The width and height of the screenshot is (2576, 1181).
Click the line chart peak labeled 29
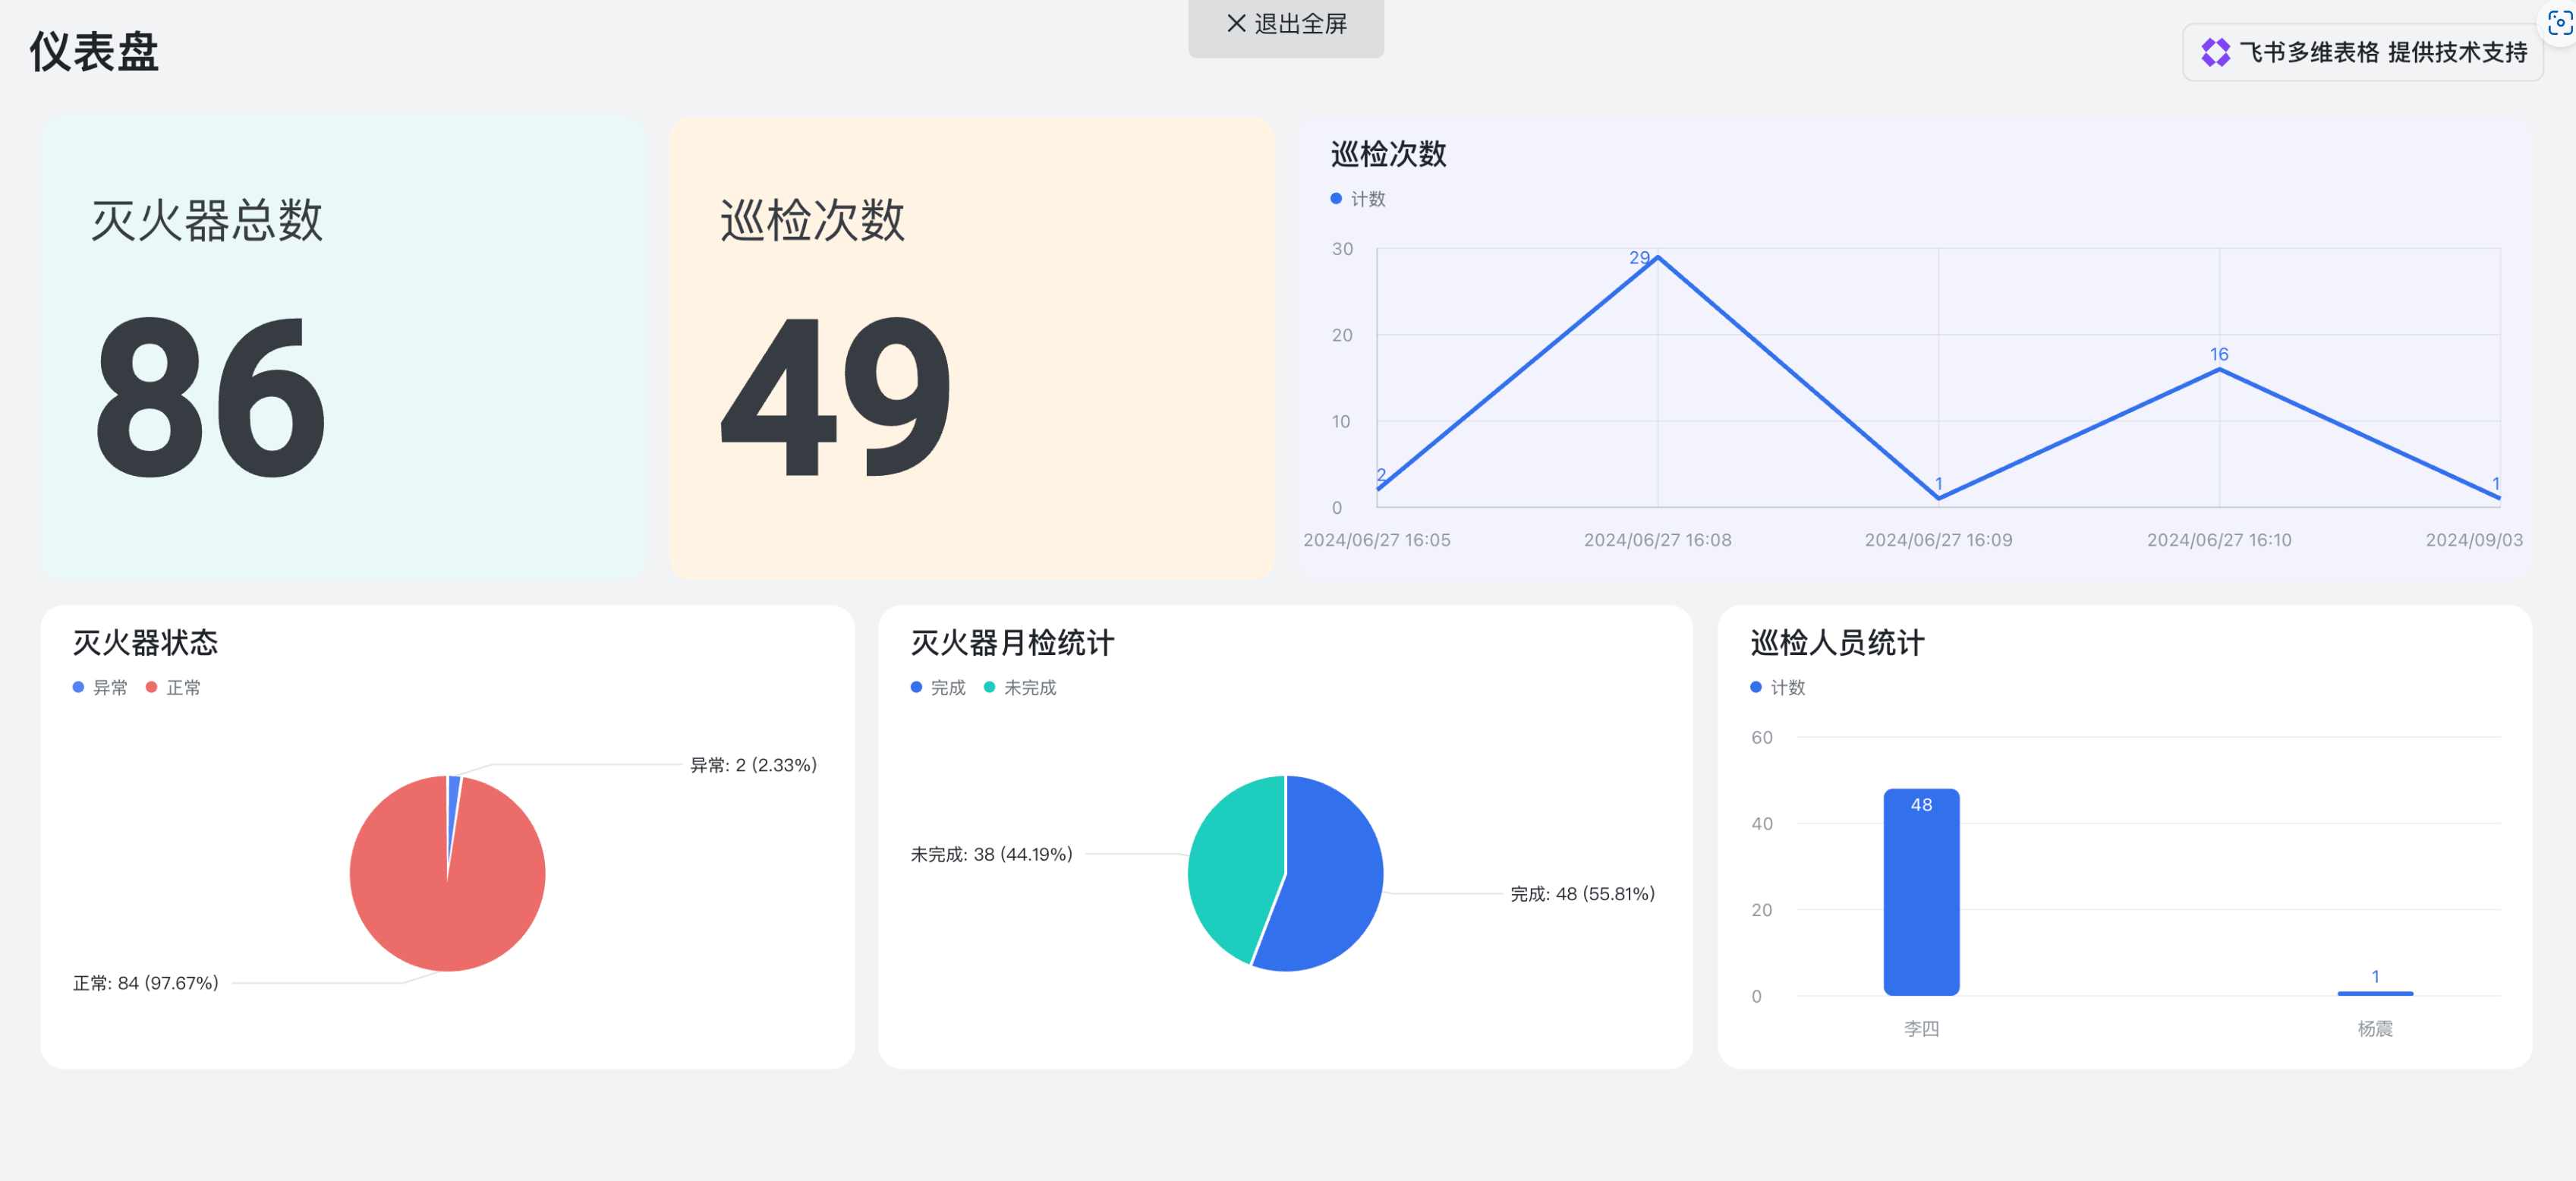click(1657, 258)
